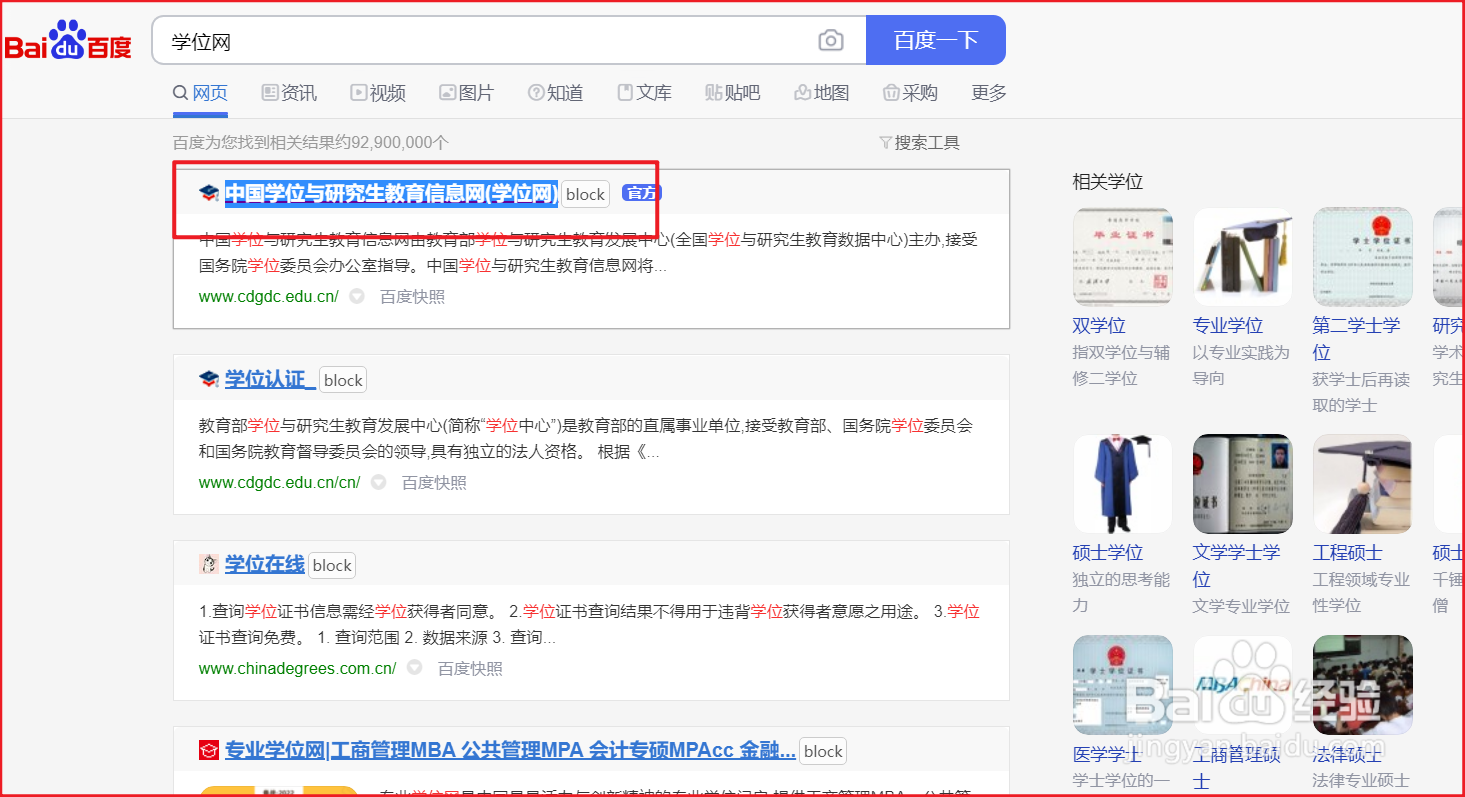Open www.cdgdc.edu.cn/ URL link

point(269,297)
